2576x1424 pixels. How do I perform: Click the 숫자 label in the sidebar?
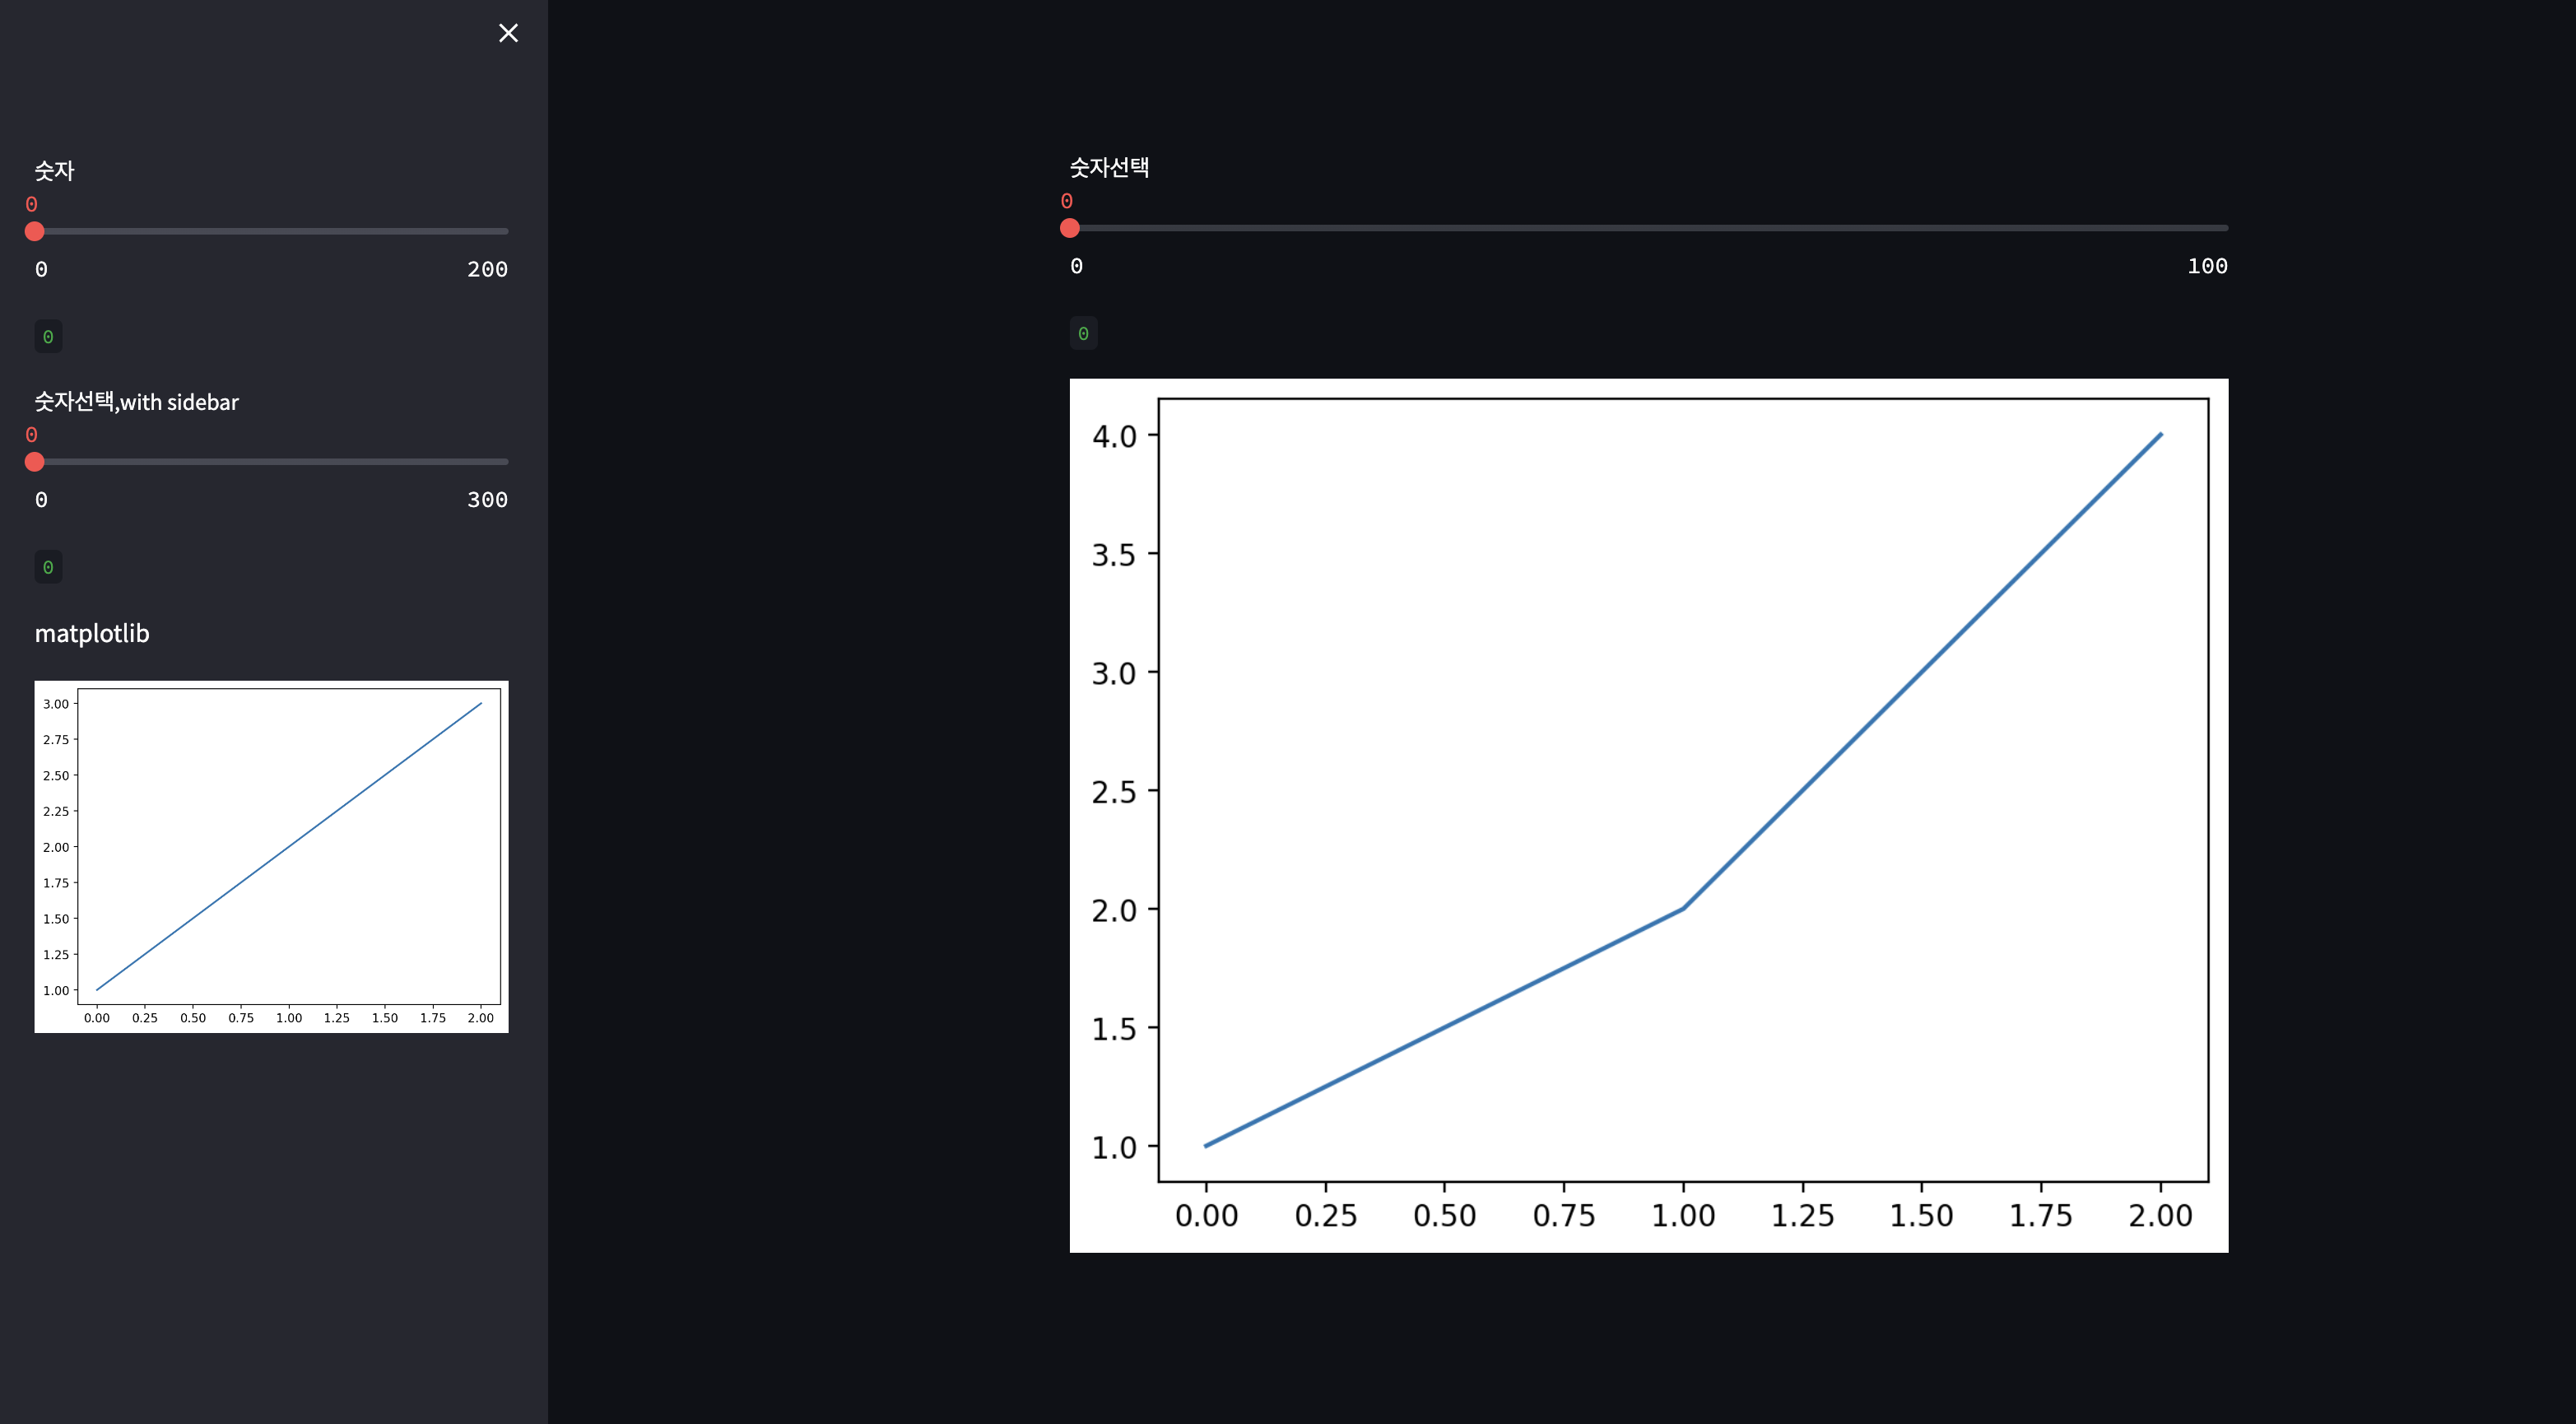pos(54,171)
